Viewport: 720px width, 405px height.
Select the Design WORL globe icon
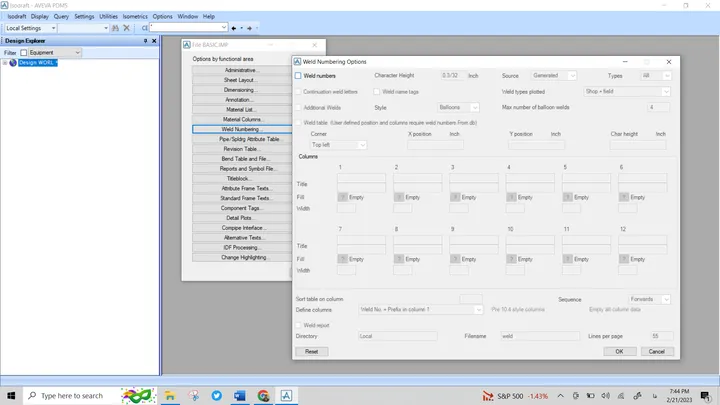[x=13, y=62]
